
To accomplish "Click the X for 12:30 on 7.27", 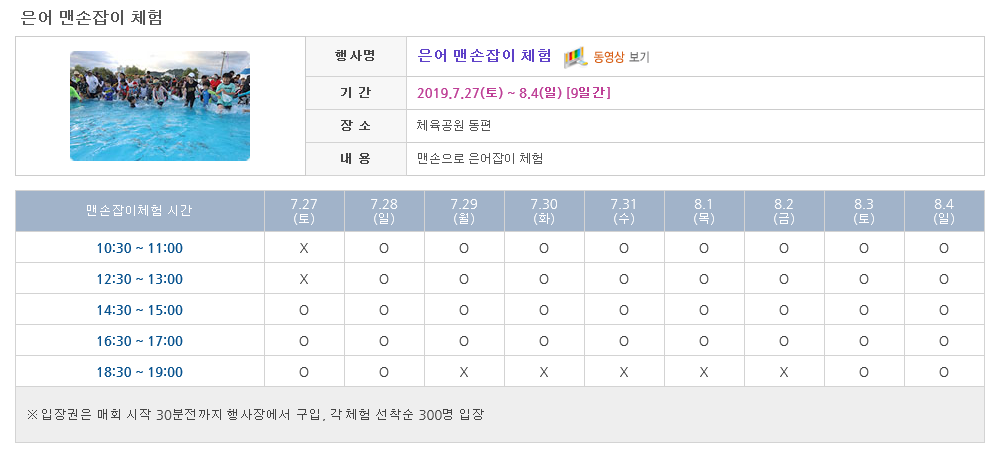I will click(x=304, y=279).
